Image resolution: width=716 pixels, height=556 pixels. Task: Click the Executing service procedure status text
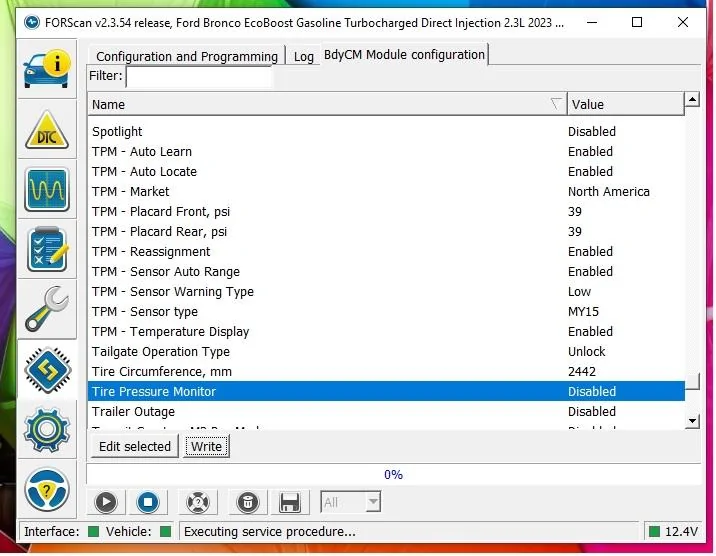coord(269,532)
